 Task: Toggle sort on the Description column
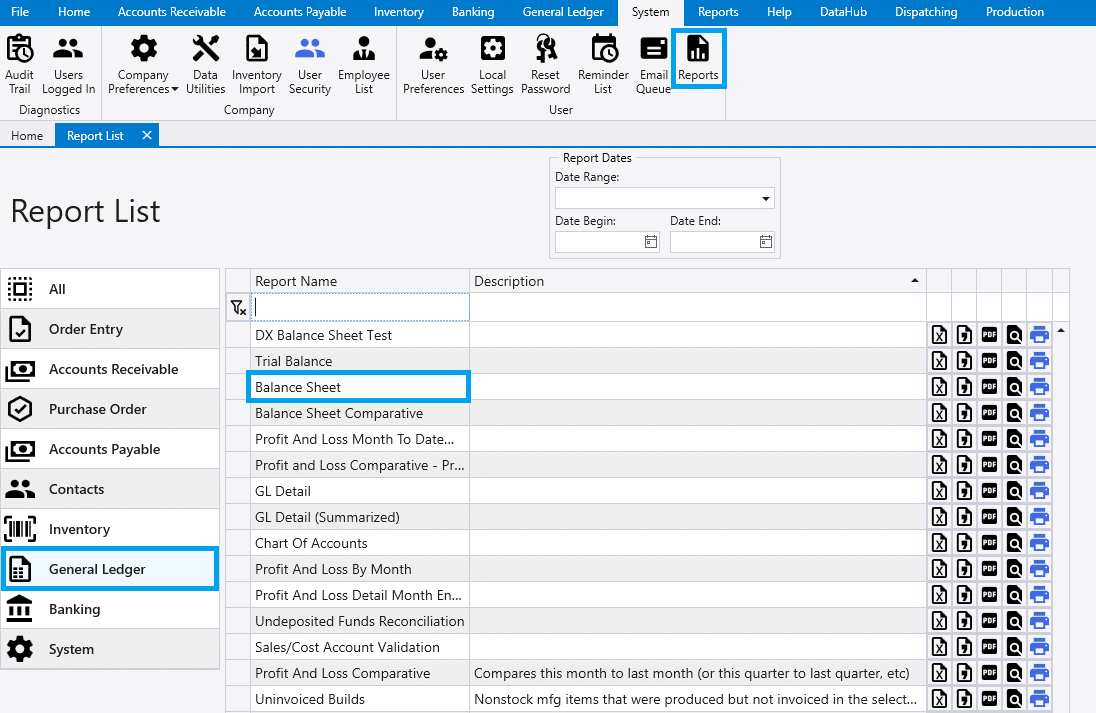[698, 281]
